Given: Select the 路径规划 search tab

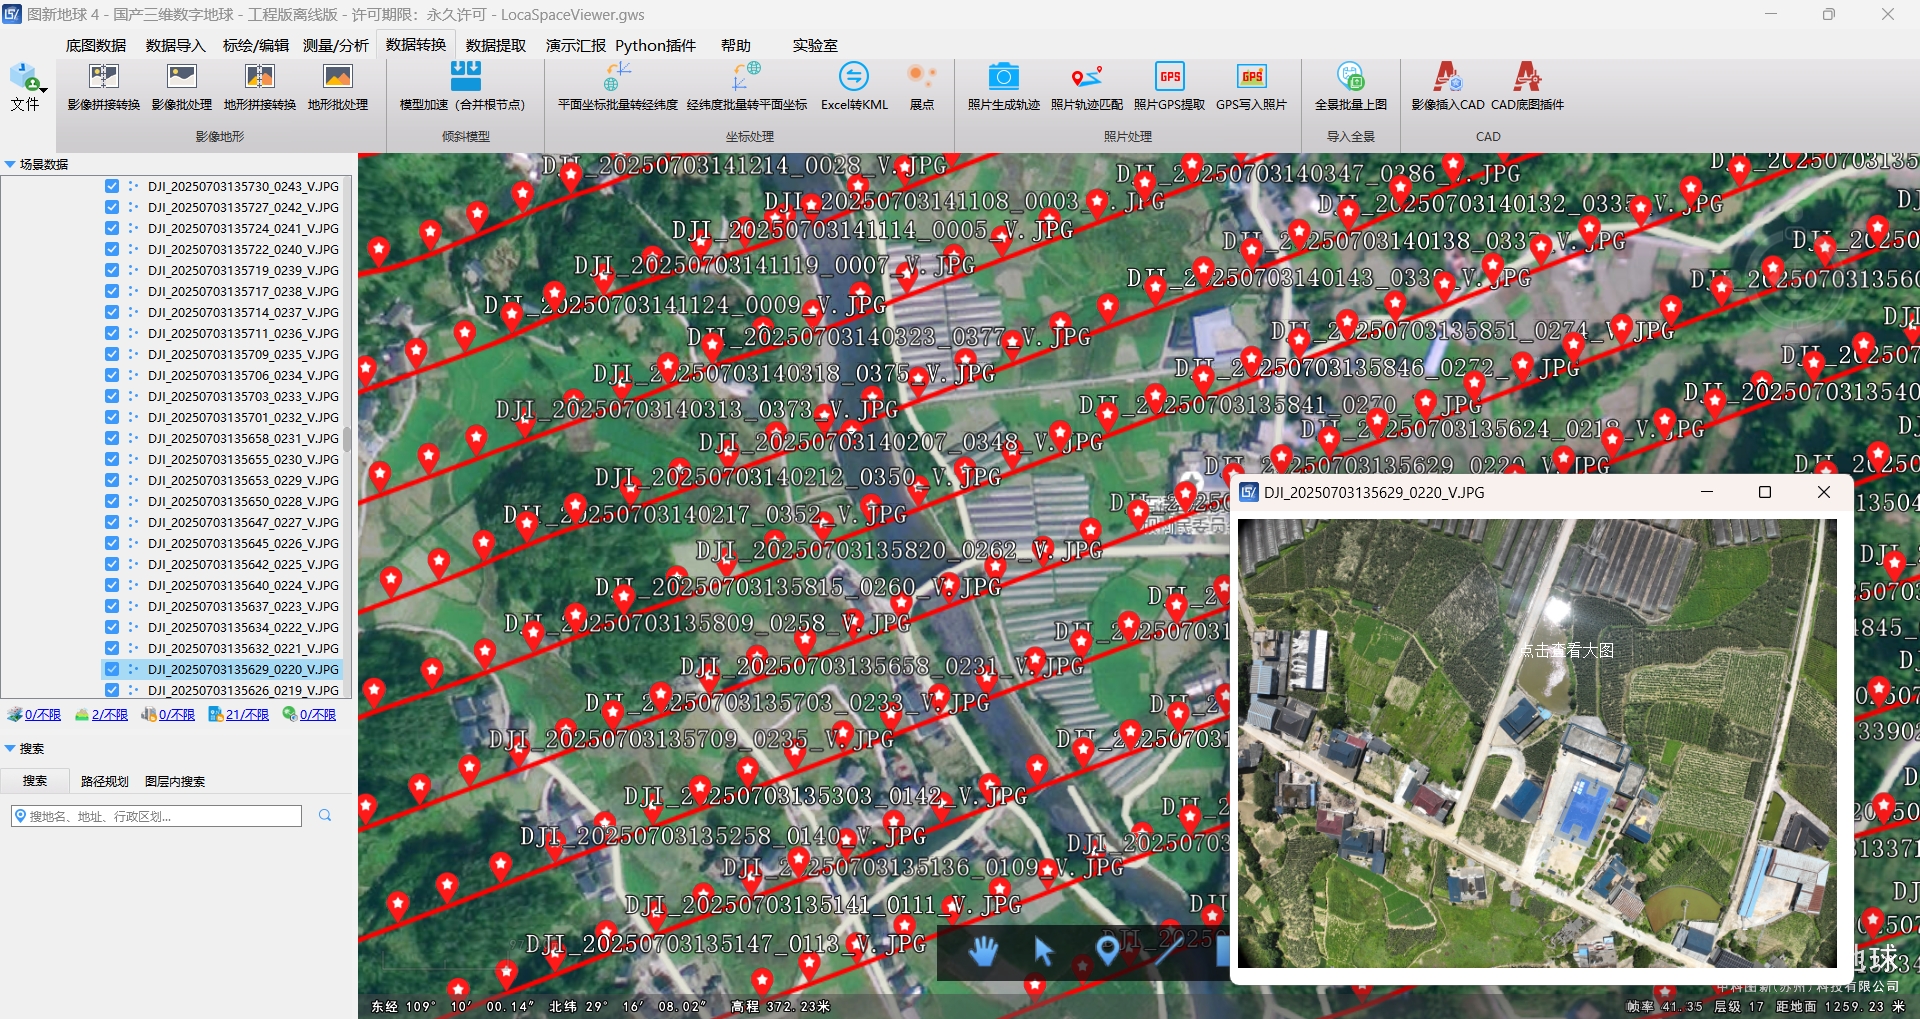Looking at the screenshot, I should click(x=105, y=781).
